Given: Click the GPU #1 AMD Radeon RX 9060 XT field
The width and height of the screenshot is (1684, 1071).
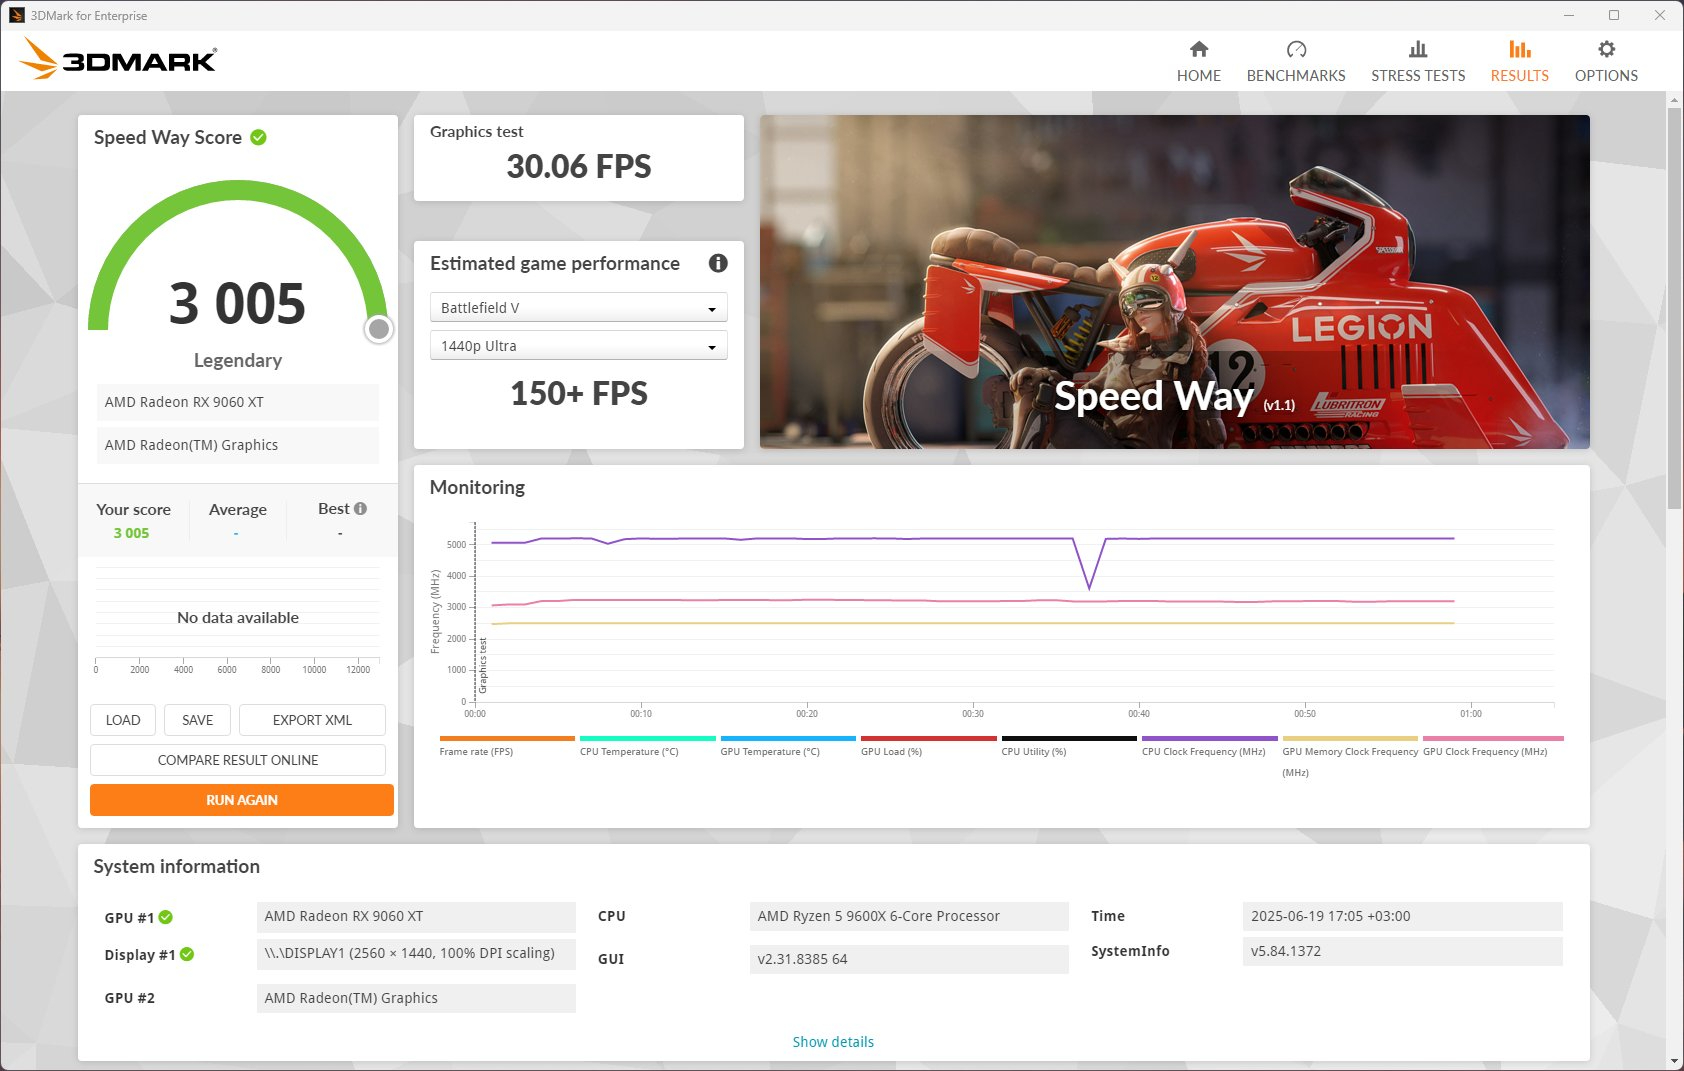Looking at the screenshot, I should click(x=416, y=916).
